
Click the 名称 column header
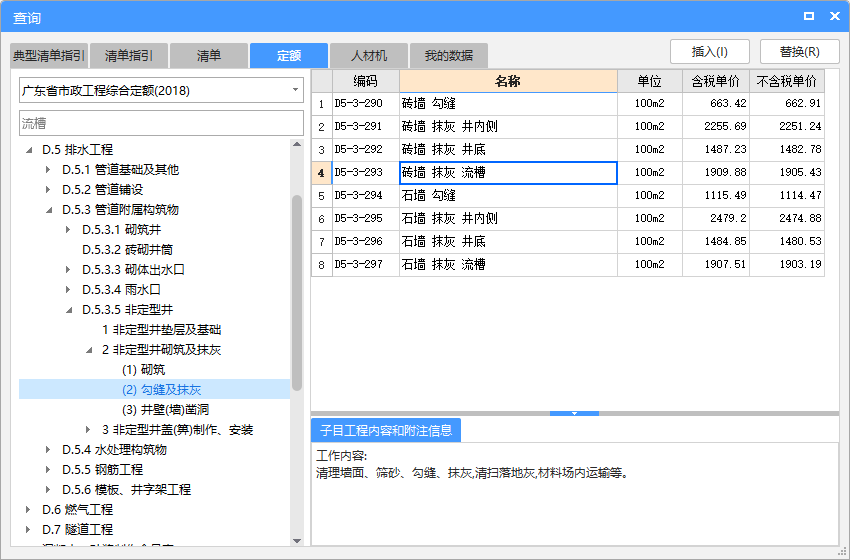pos(508,81)
